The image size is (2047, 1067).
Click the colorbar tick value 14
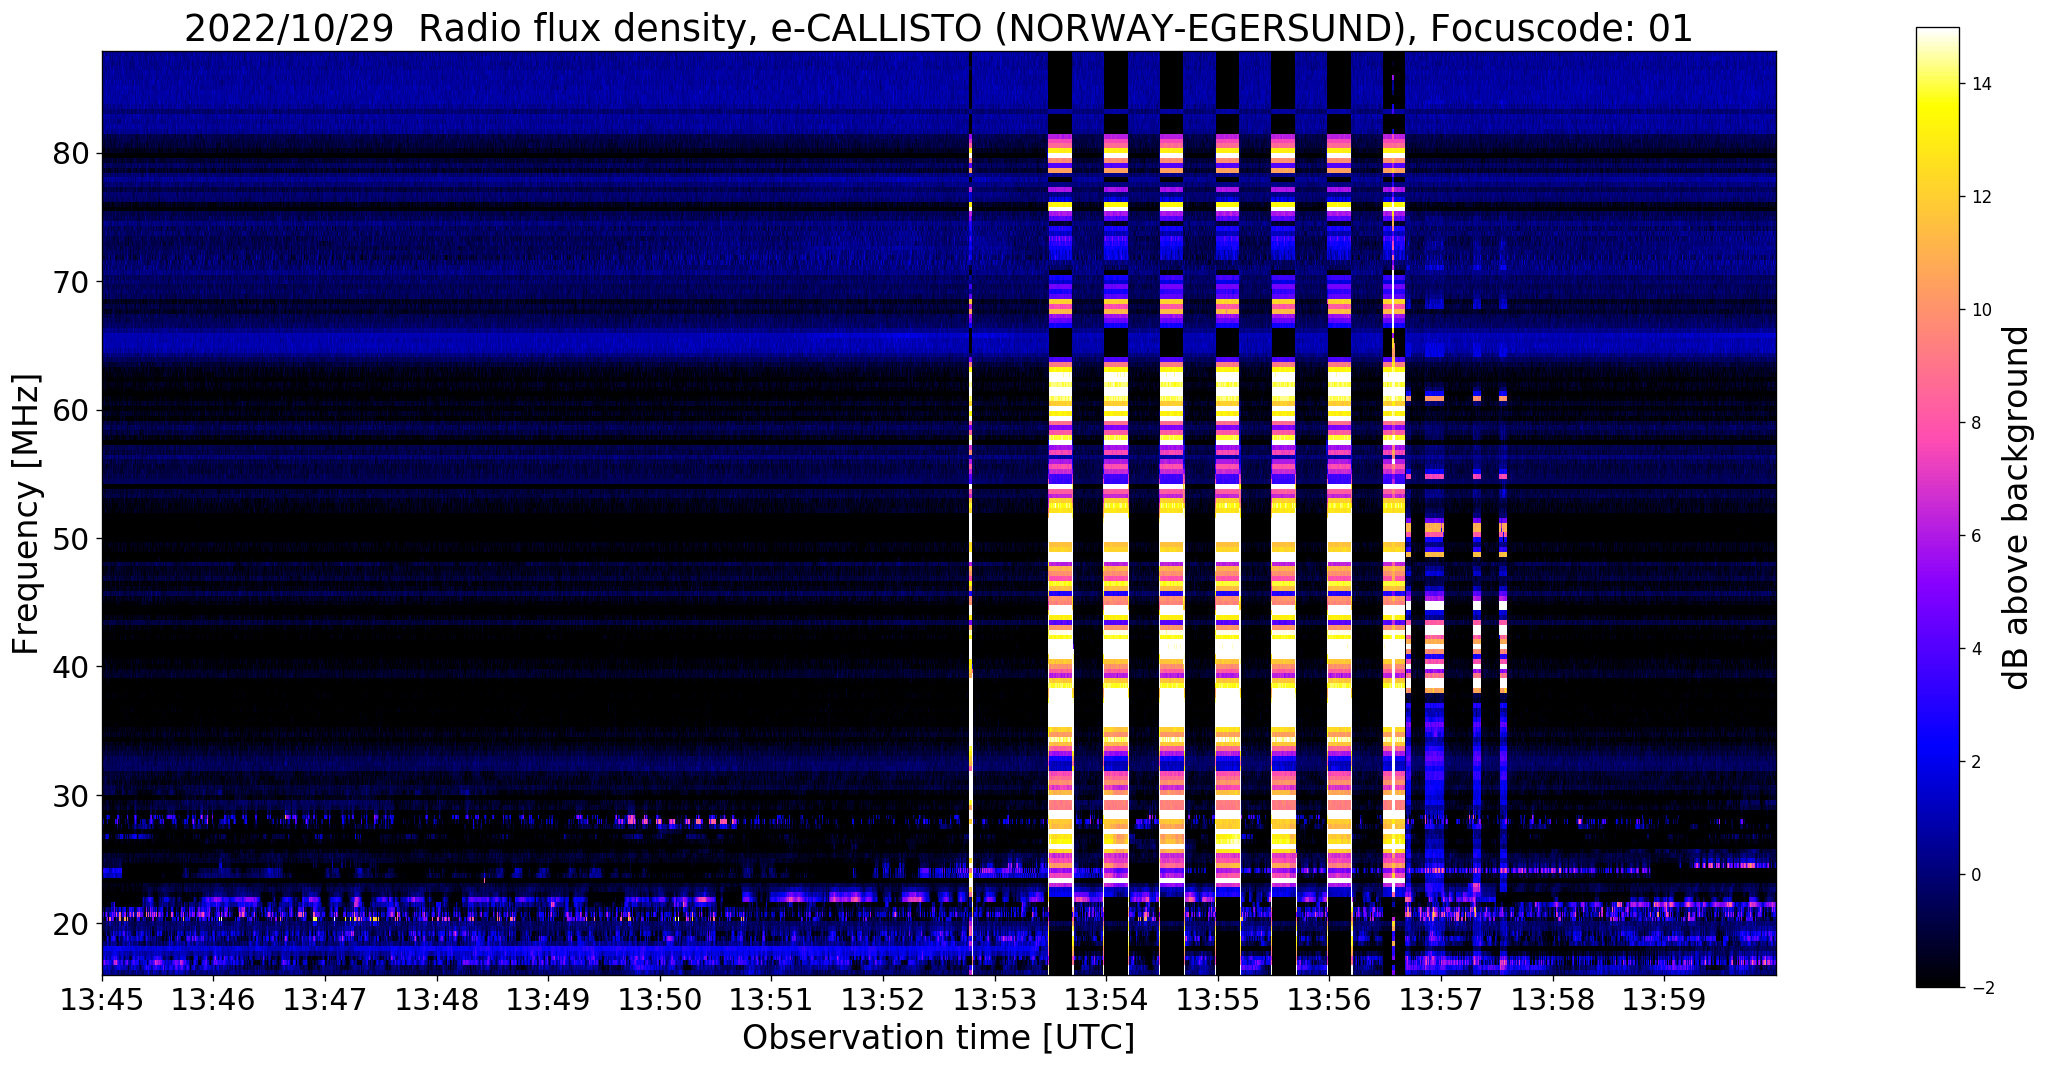point(1979,84)
